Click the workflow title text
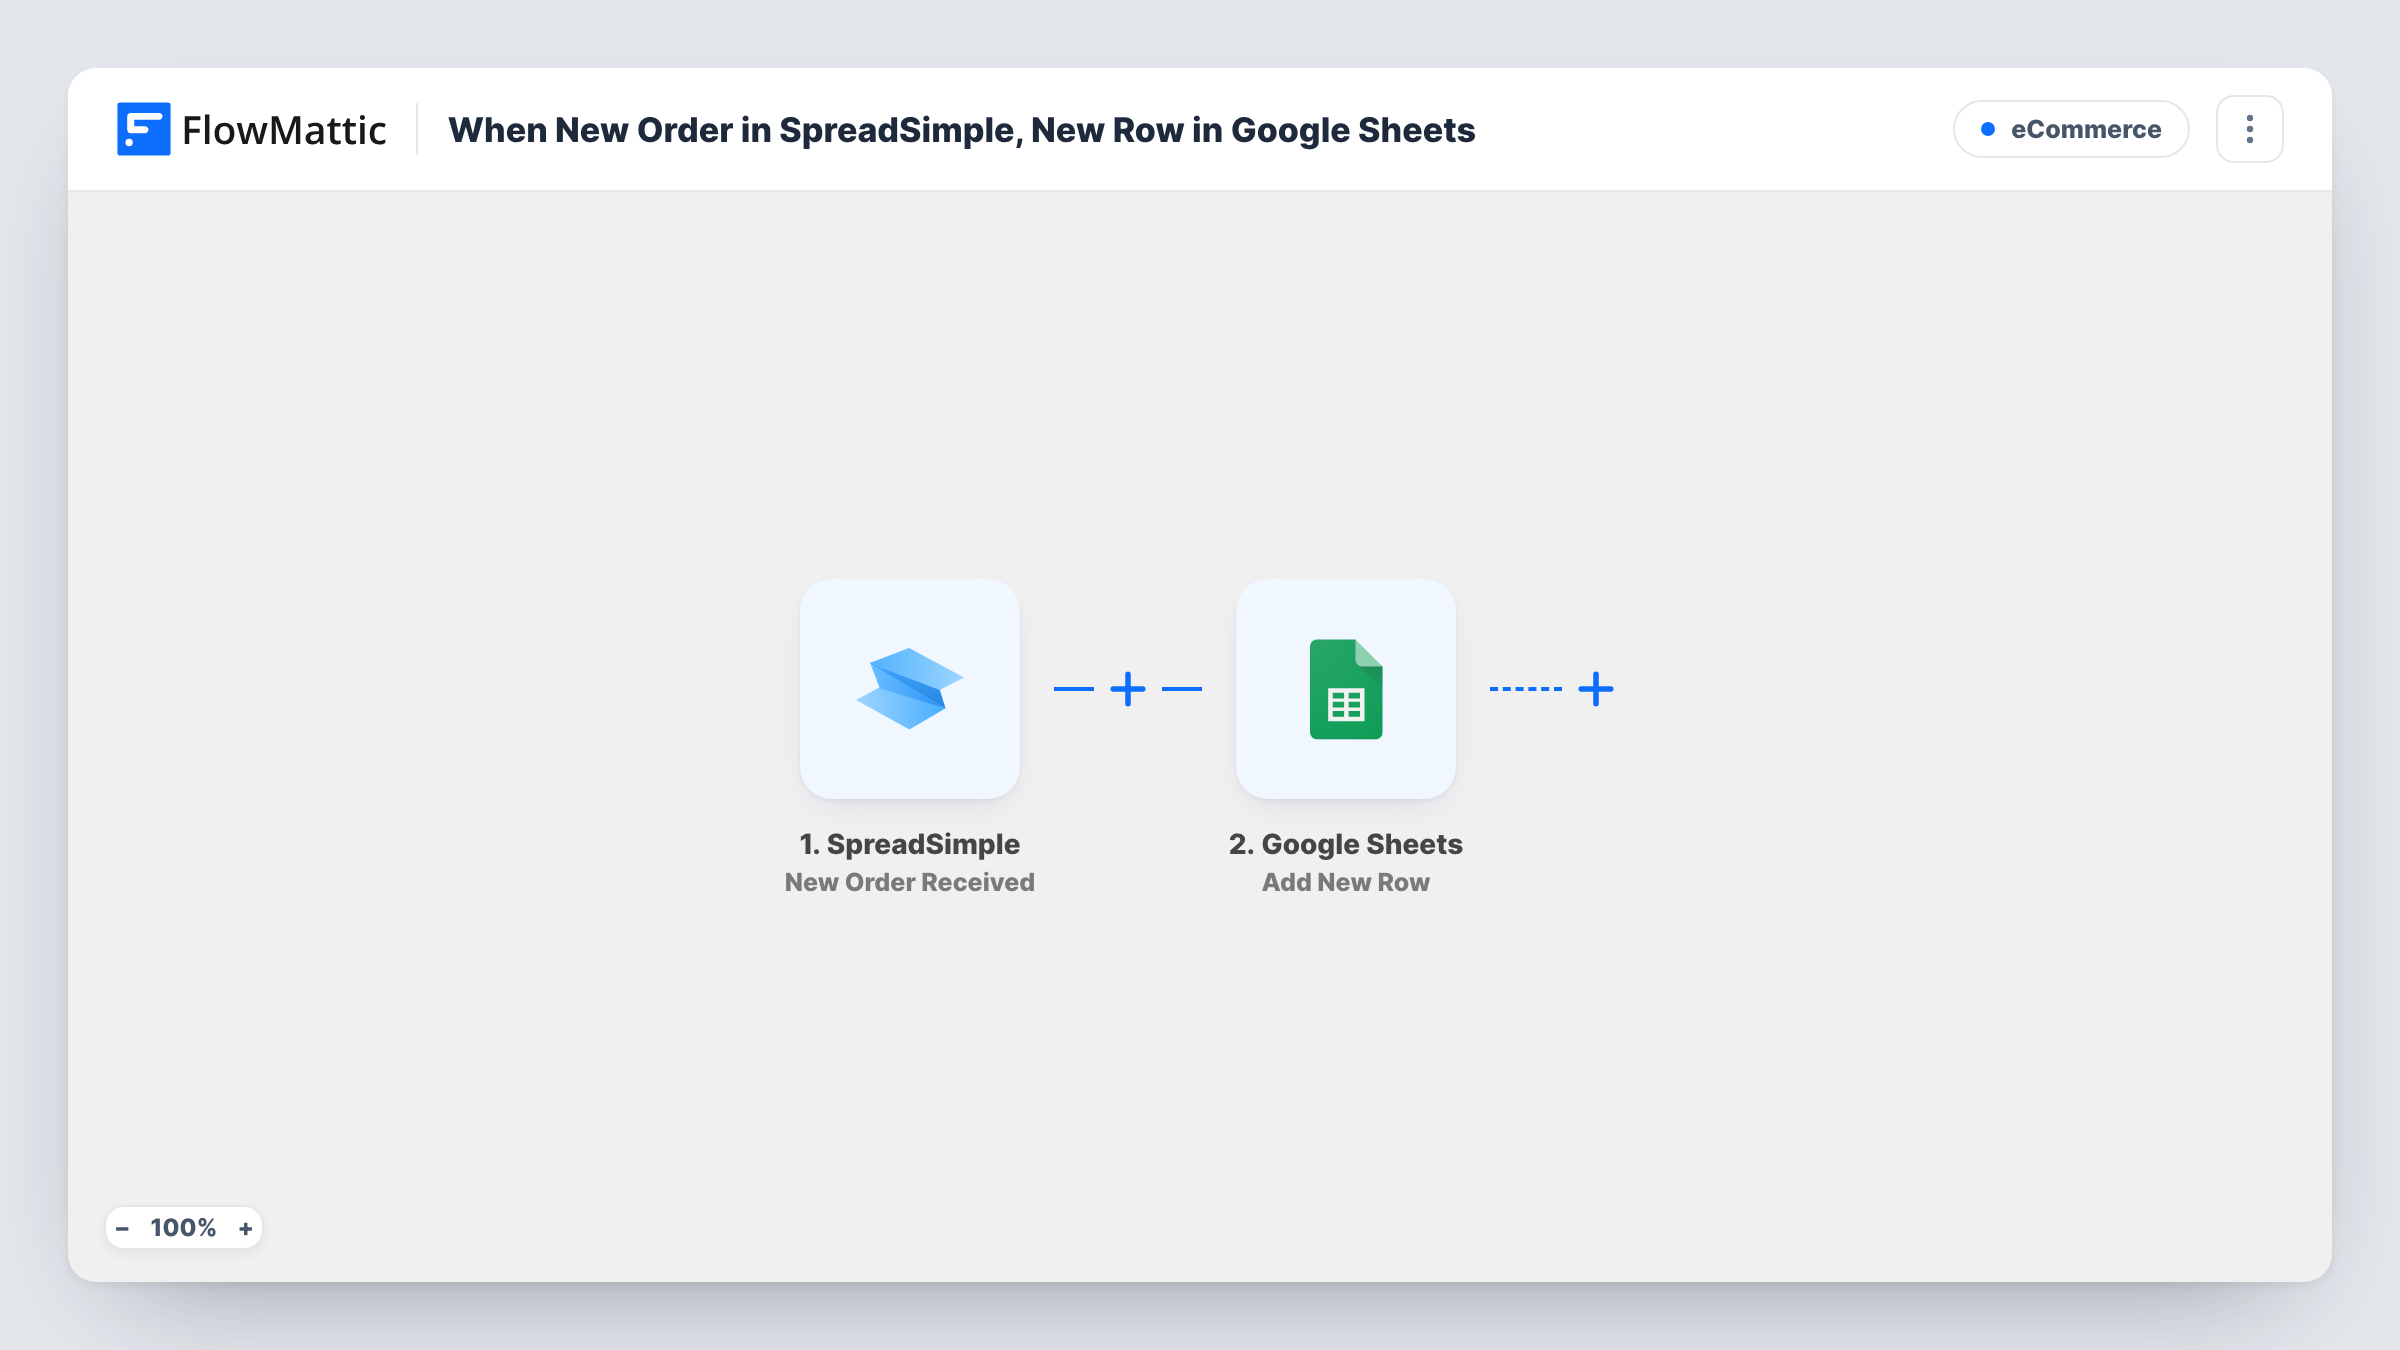The image size is (2400, 1350). (961, 130)
